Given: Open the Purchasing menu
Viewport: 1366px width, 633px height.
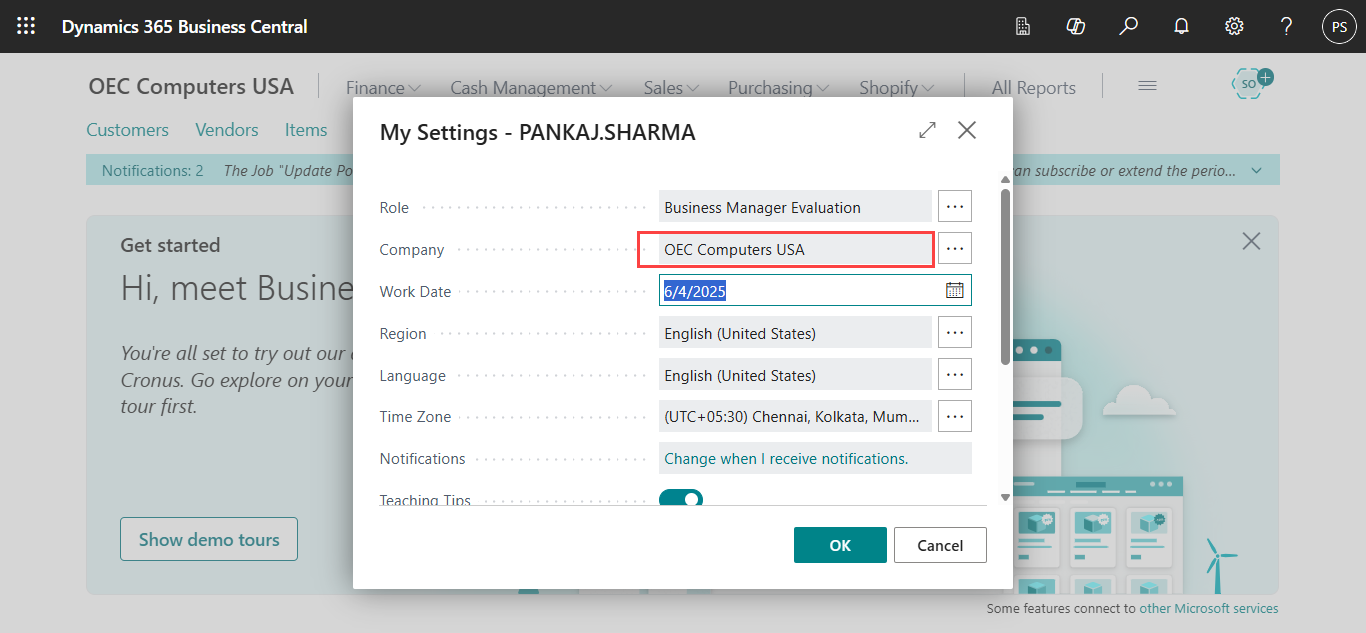Looking at the screenshot, I should point(777,88).
